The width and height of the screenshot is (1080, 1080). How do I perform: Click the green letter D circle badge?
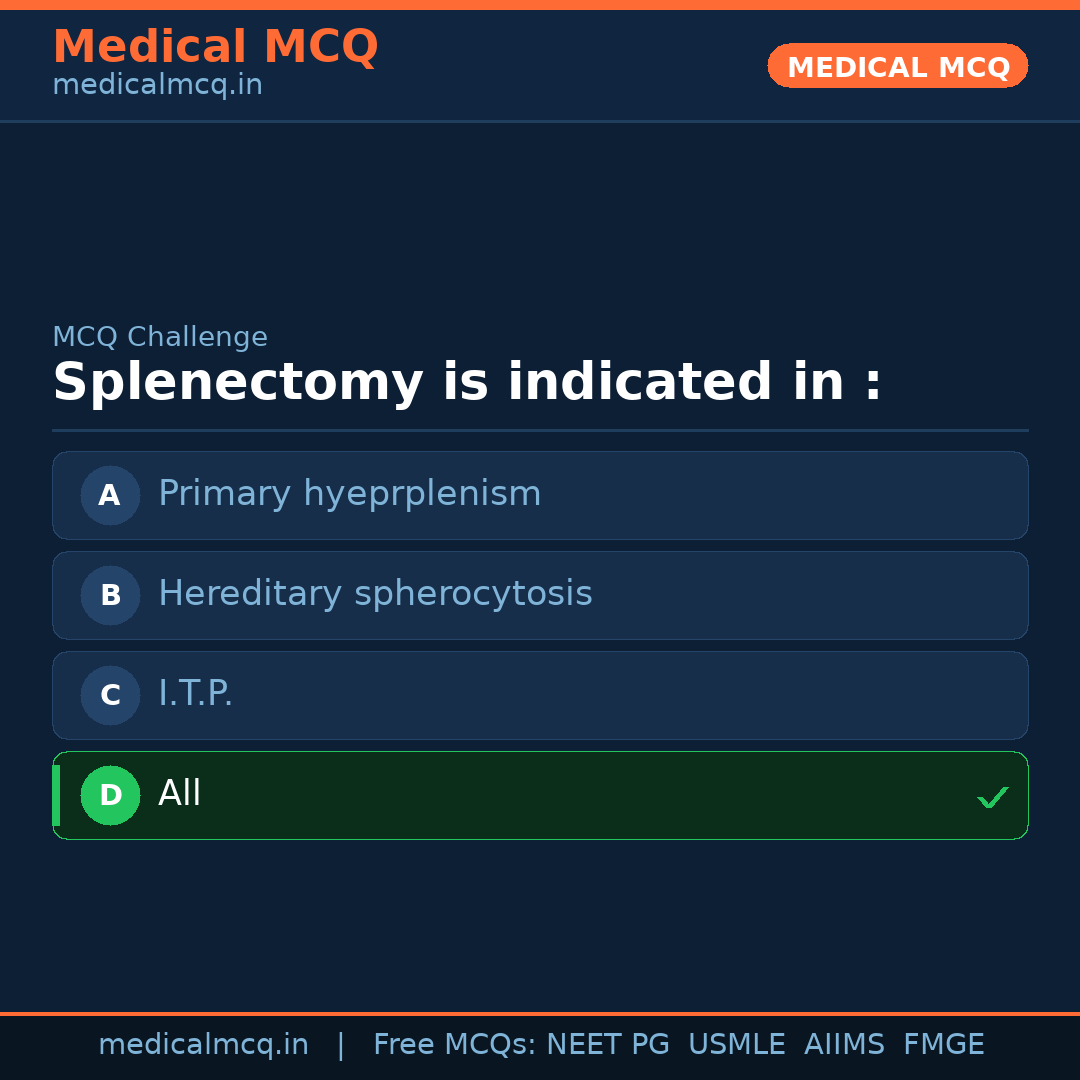coord(110,795)
